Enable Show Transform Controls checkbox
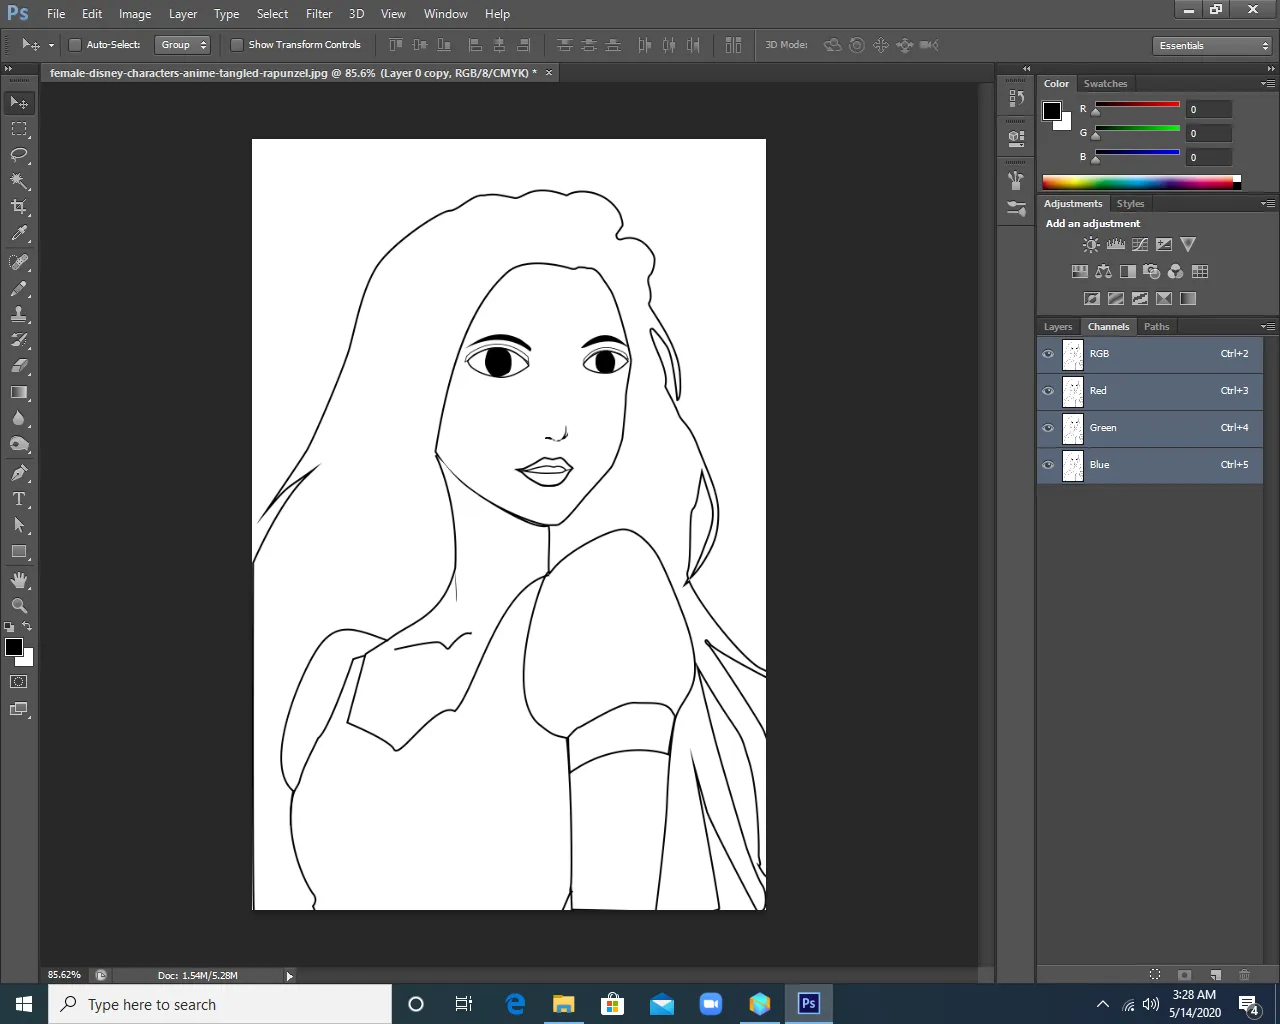The image size is (1280, 1024). (237, 45)
